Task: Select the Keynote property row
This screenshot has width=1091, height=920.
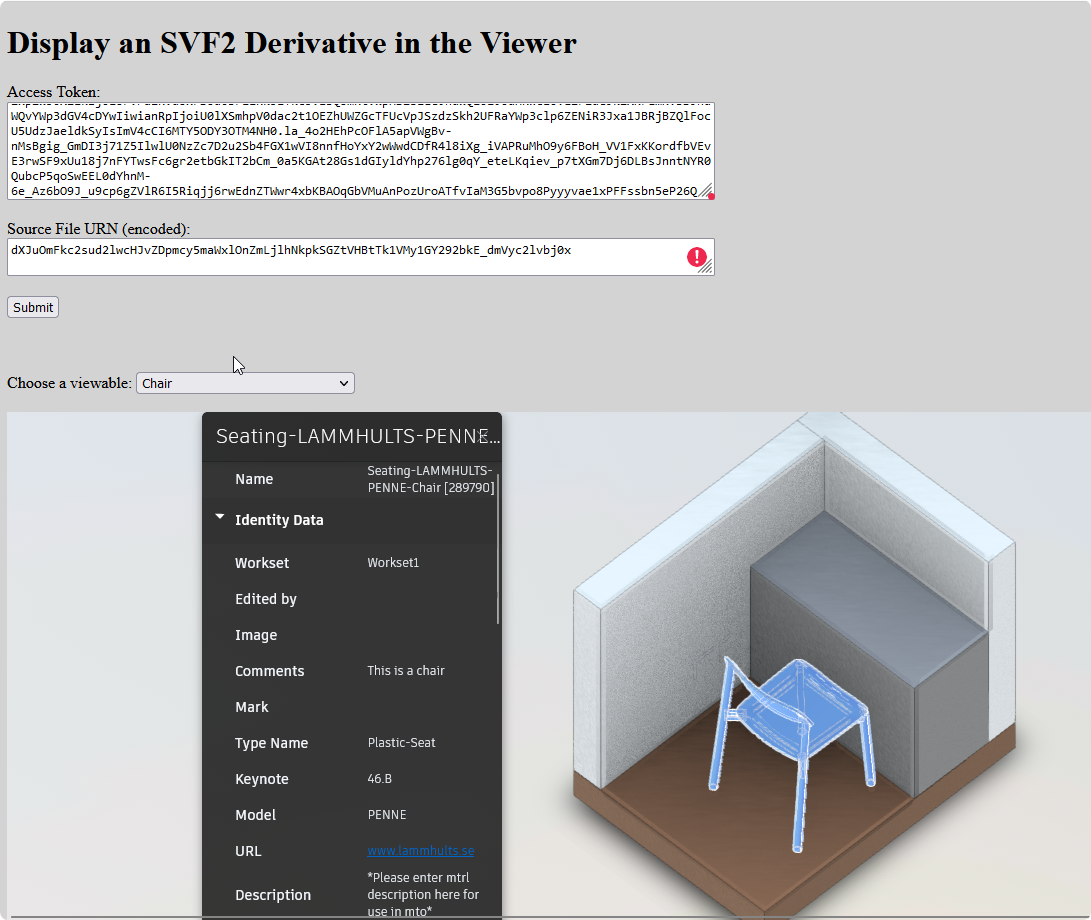Action: click(350, 779)
